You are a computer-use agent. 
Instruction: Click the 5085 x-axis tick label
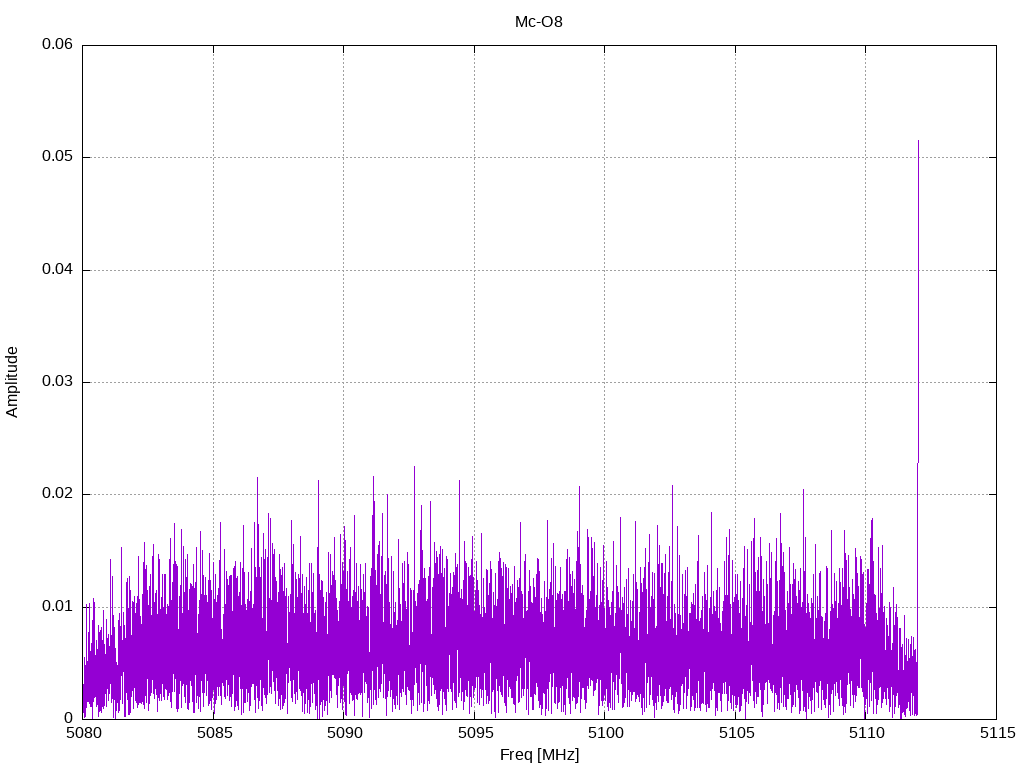click(x=213, y=733)
